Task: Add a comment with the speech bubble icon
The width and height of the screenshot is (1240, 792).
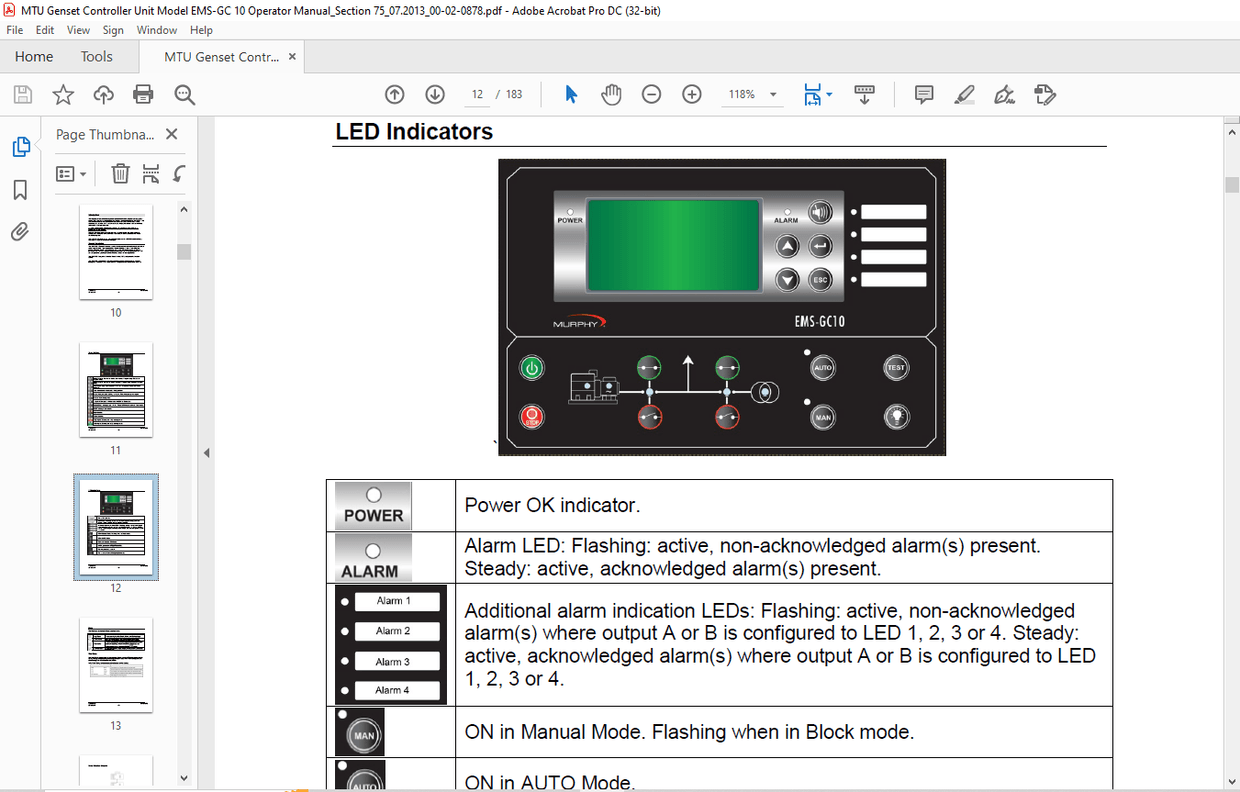Action: (923, 94)
